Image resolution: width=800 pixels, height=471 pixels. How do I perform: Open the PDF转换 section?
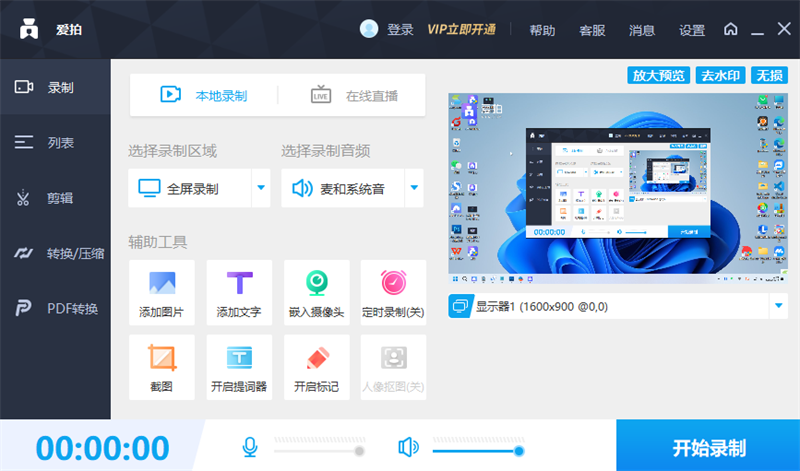tap(55, 308)
